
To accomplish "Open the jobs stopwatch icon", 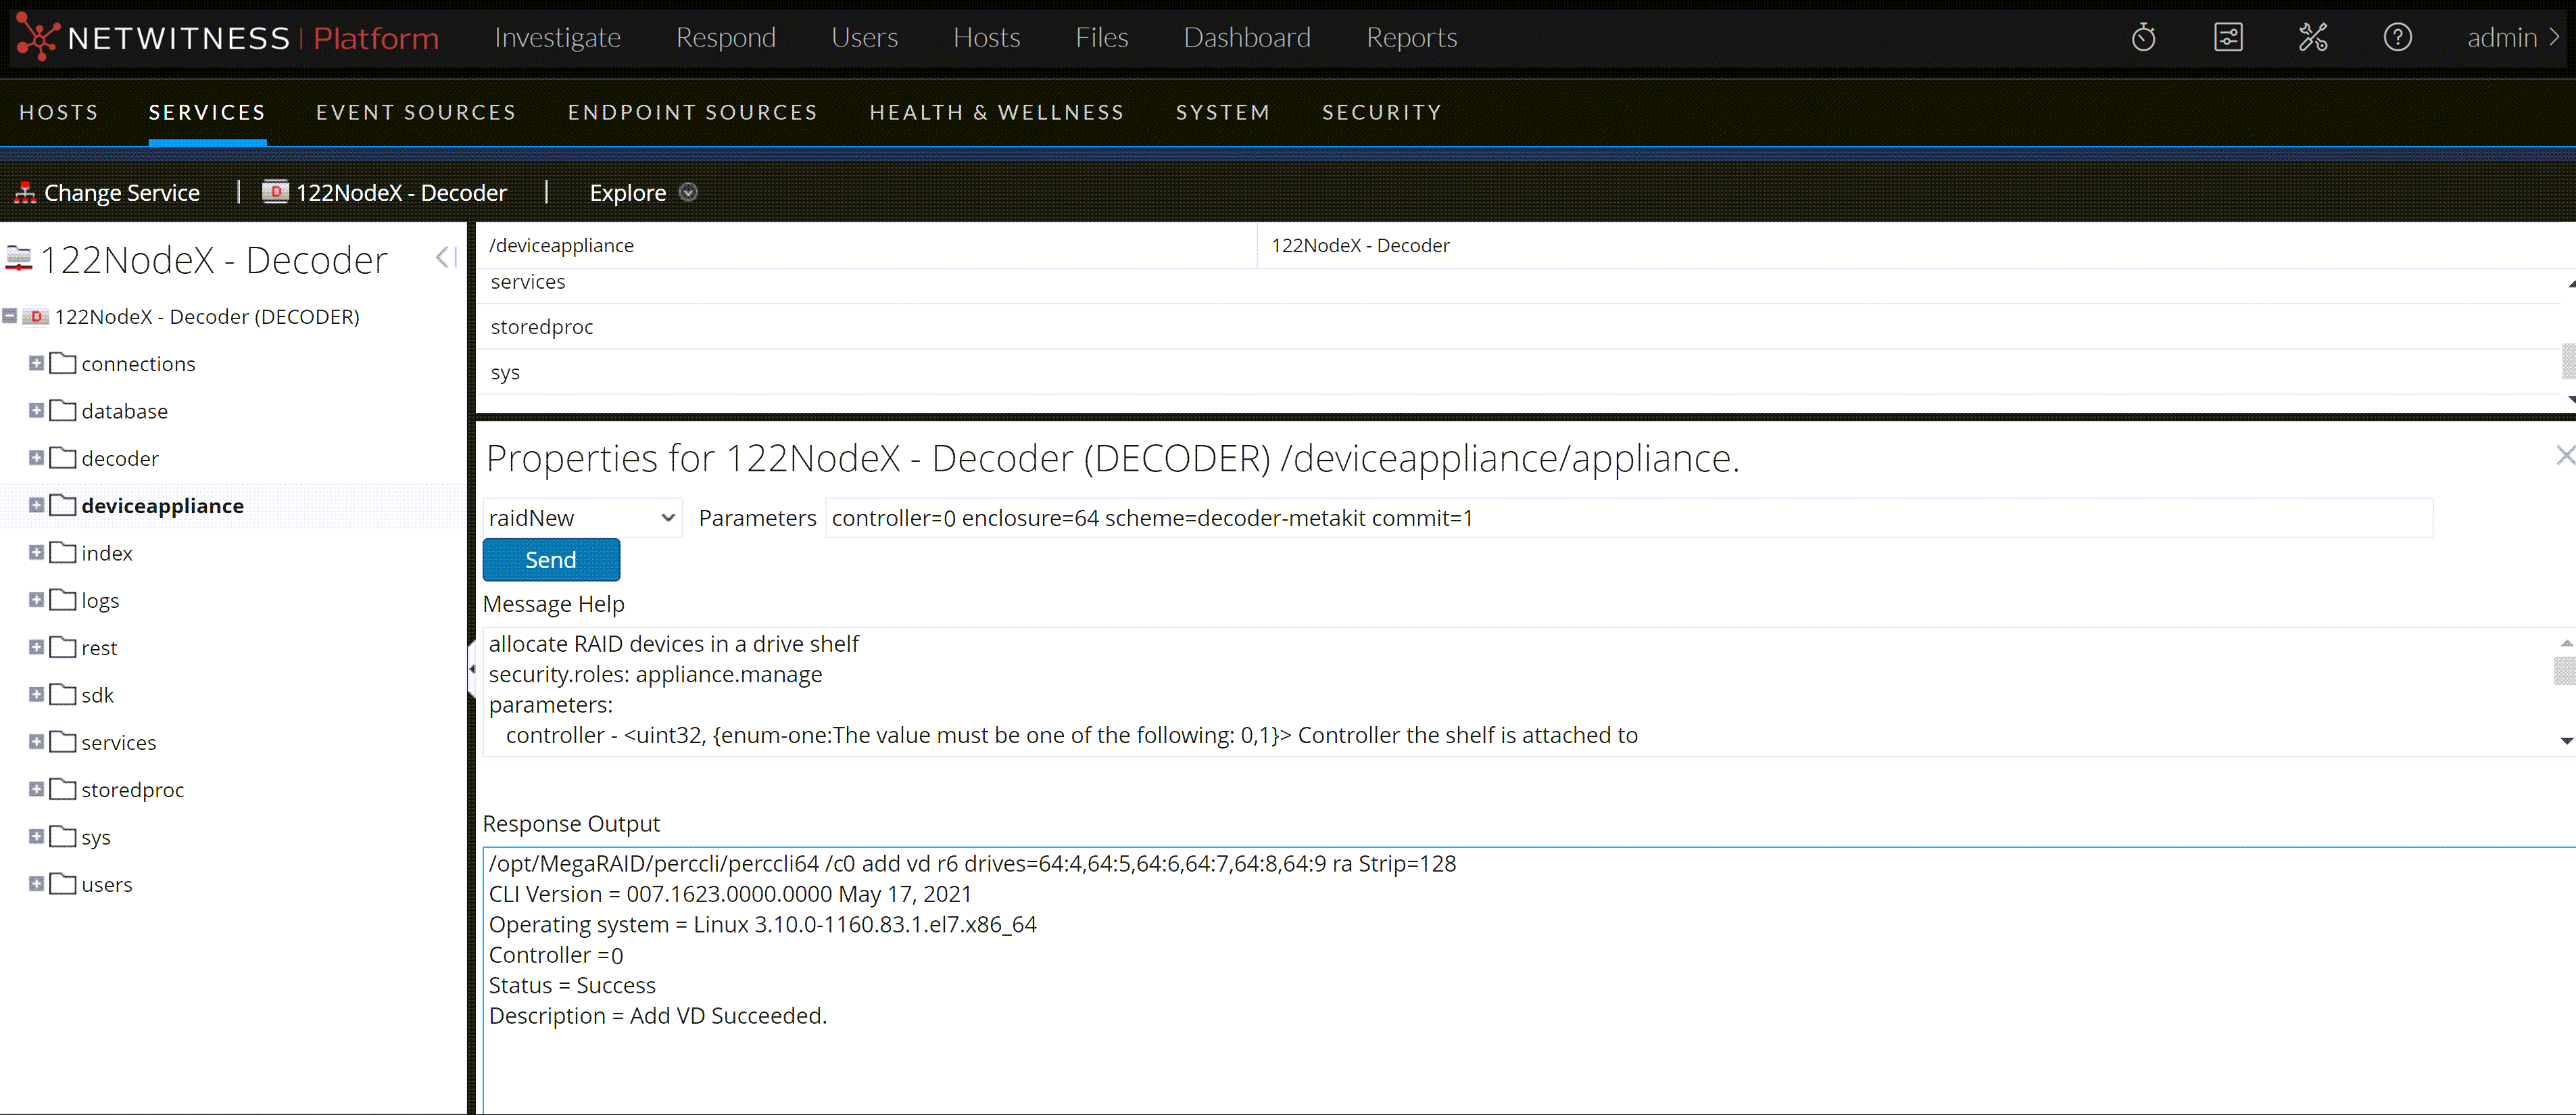I will [2143, 37].
